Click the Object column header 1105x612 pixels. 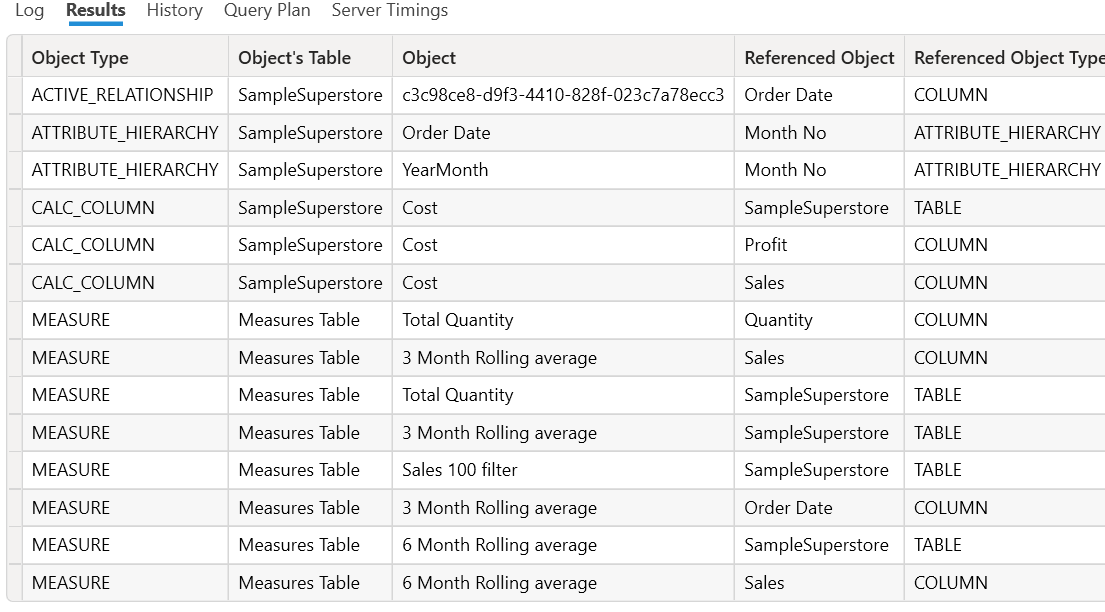tap(429, 58)
